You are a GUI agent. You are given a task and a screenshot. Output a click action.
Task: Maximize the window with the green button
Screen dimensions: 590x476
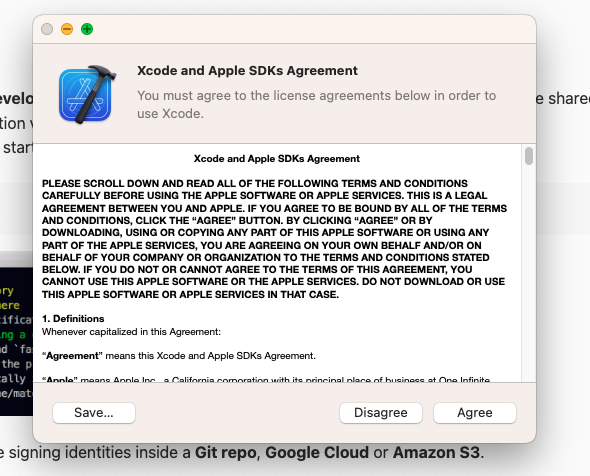tap(87, 29)
